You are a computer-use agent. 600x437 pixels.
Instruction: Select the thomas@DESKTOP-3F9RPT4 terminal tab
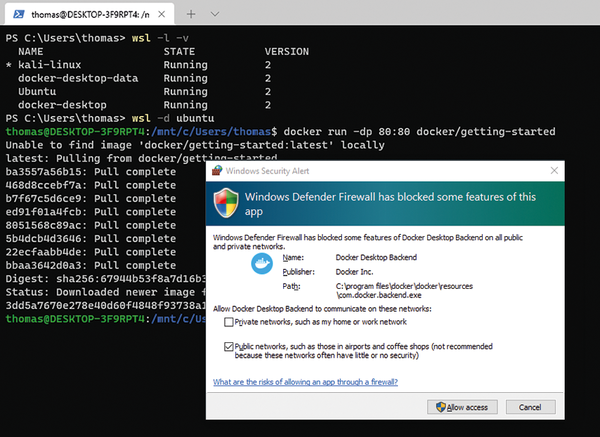click(90, 15)
